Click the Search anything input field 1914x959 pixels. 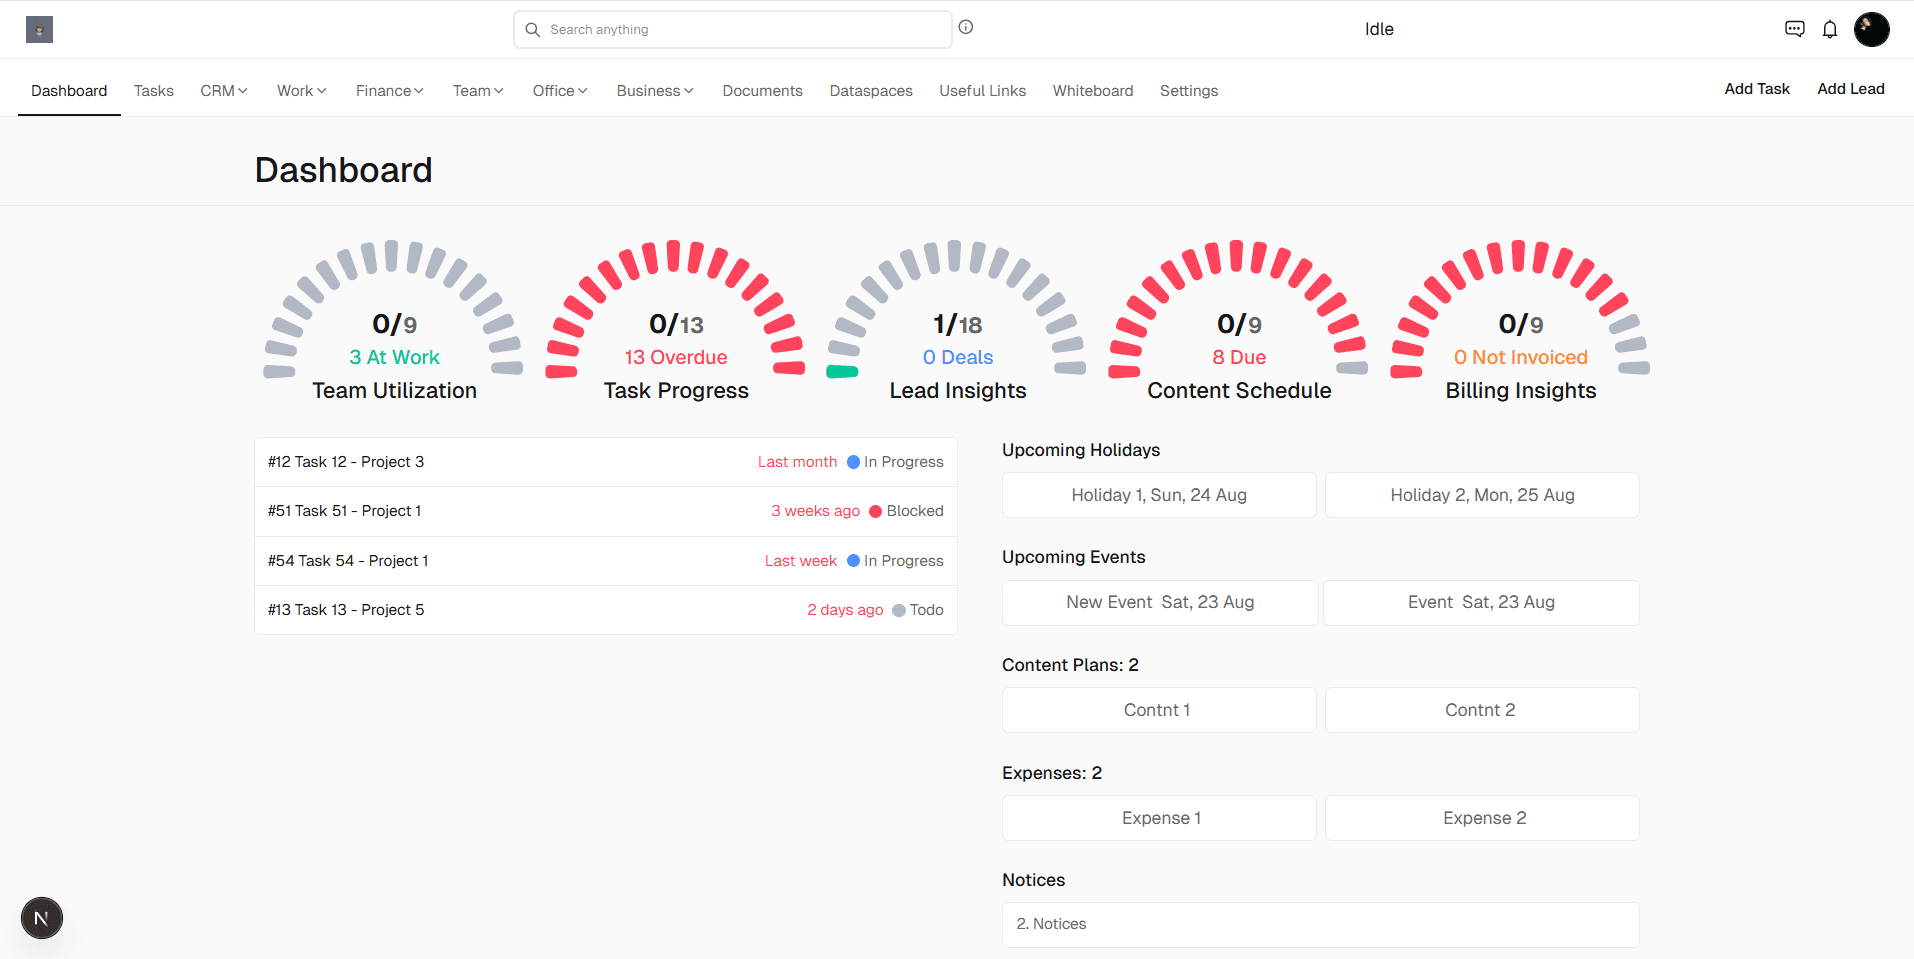(733, 29)
